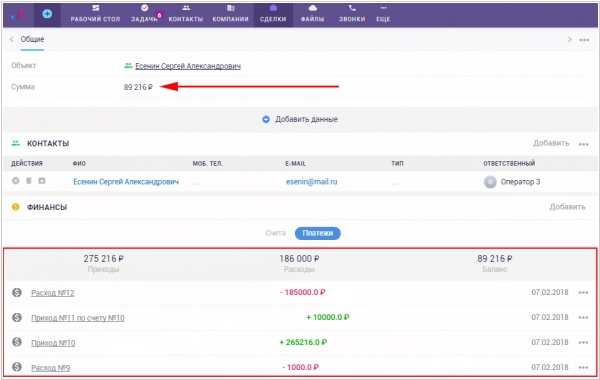Click trash icon in contact row
This screenshot has width=600, height=380.
(x=29, y=181)
